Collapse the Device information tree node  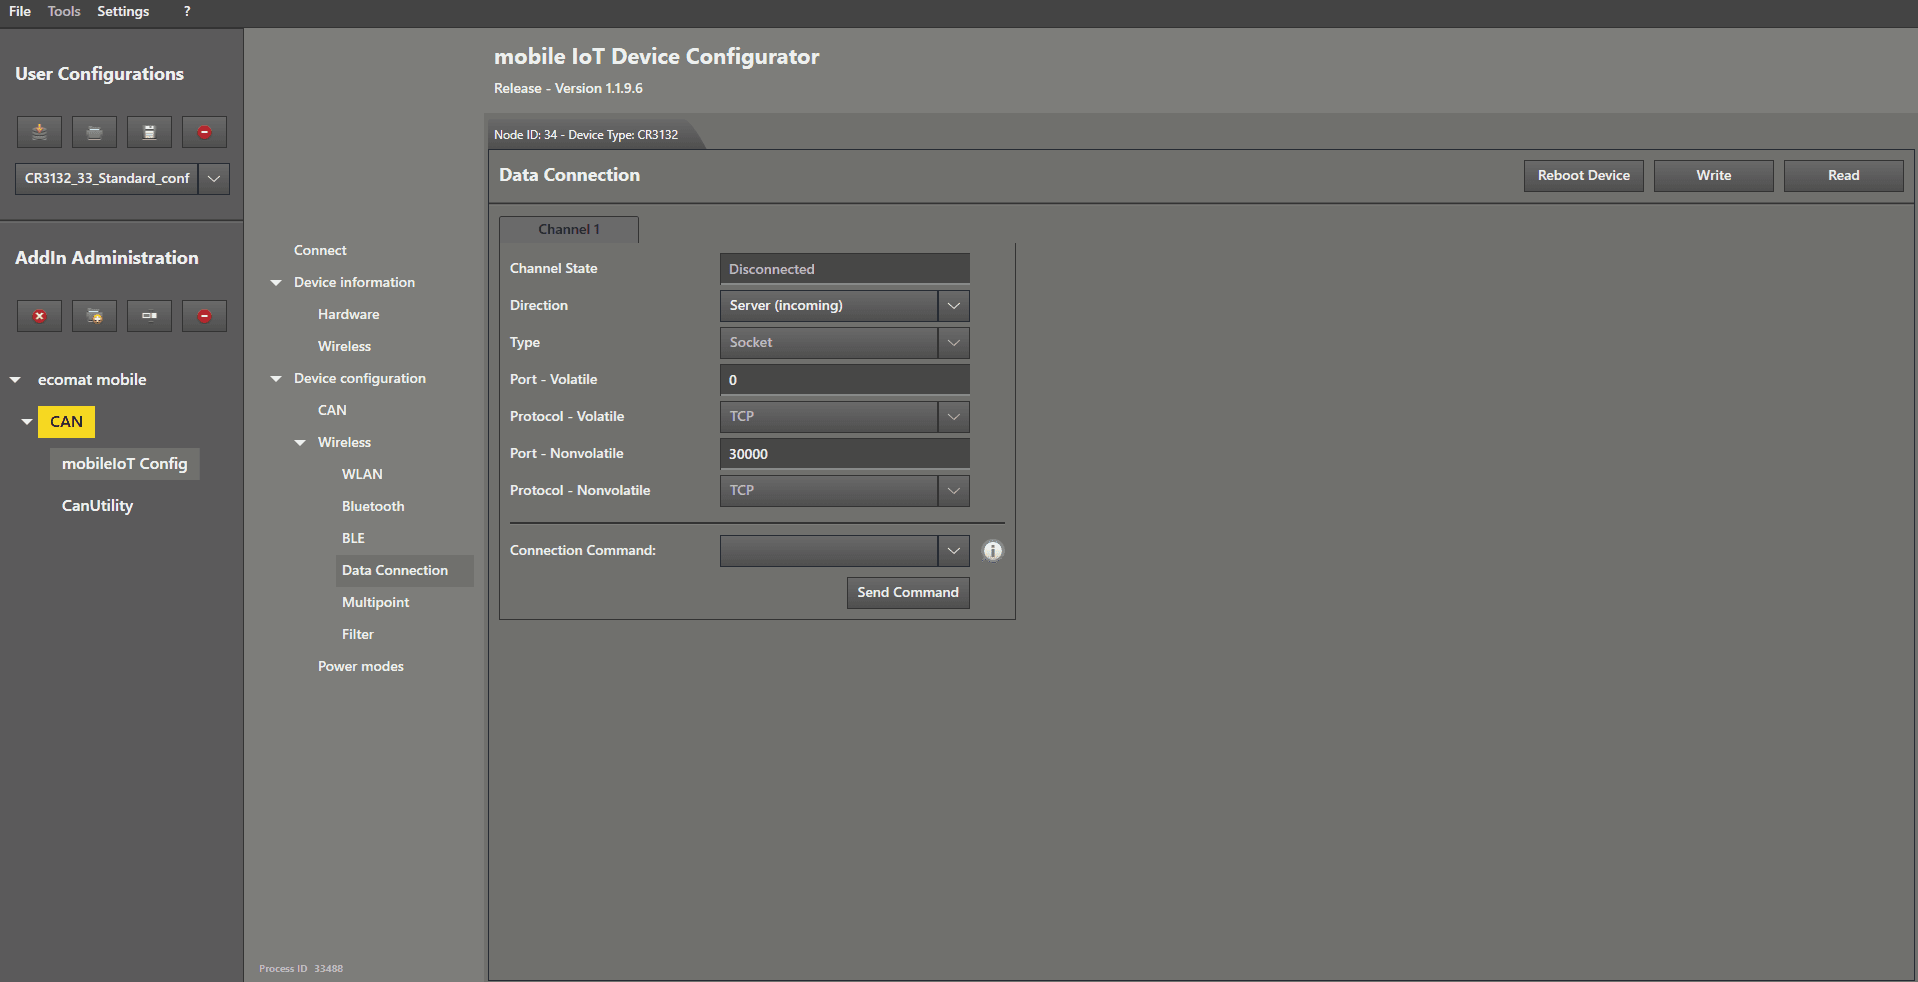(276, 283)
